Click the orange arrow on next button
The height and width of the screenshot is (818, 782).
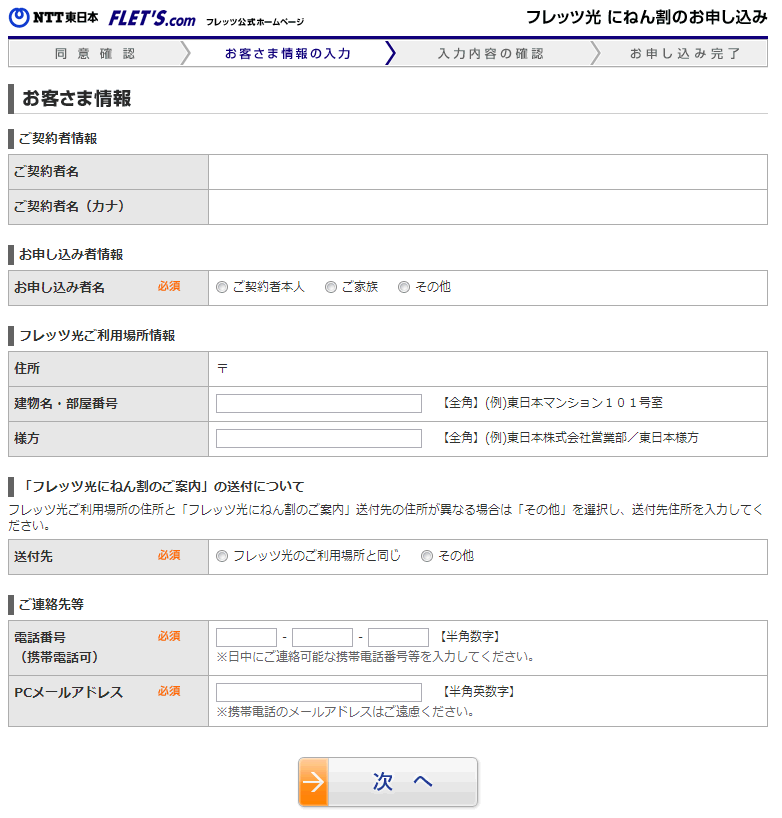(x=314, y=782)
